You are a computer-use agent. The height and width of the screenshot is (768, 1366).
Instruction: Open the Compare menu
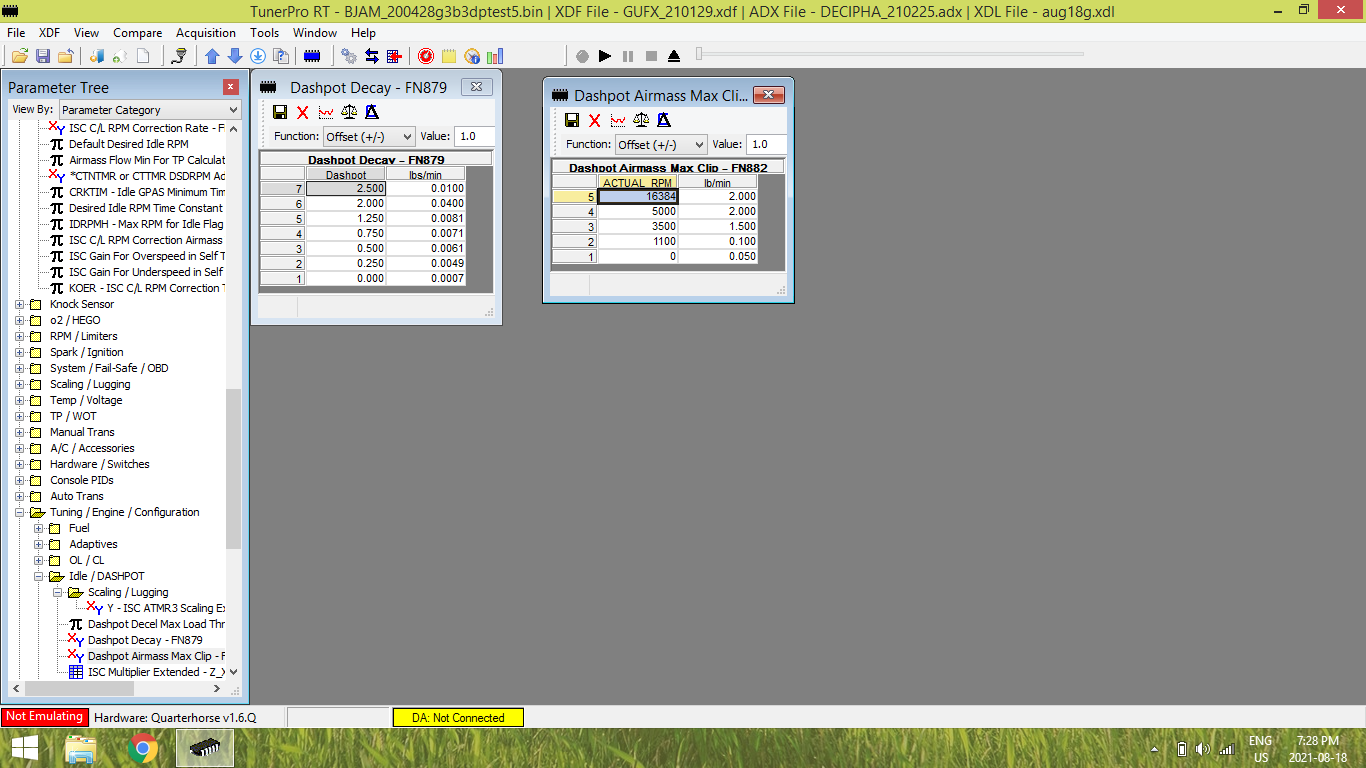[x=137, y=33]
